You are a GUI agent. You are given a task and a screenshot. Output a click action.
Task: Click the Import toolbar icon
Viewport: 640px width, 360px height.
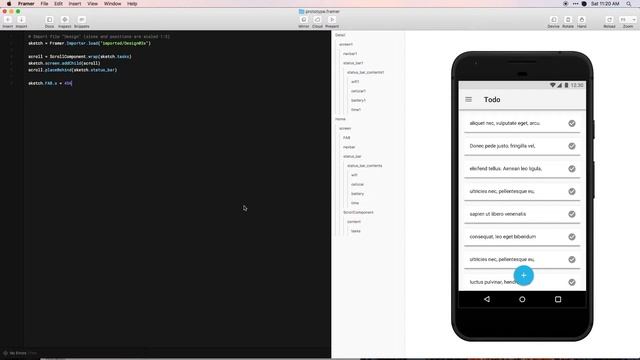[x=21, y=20]
